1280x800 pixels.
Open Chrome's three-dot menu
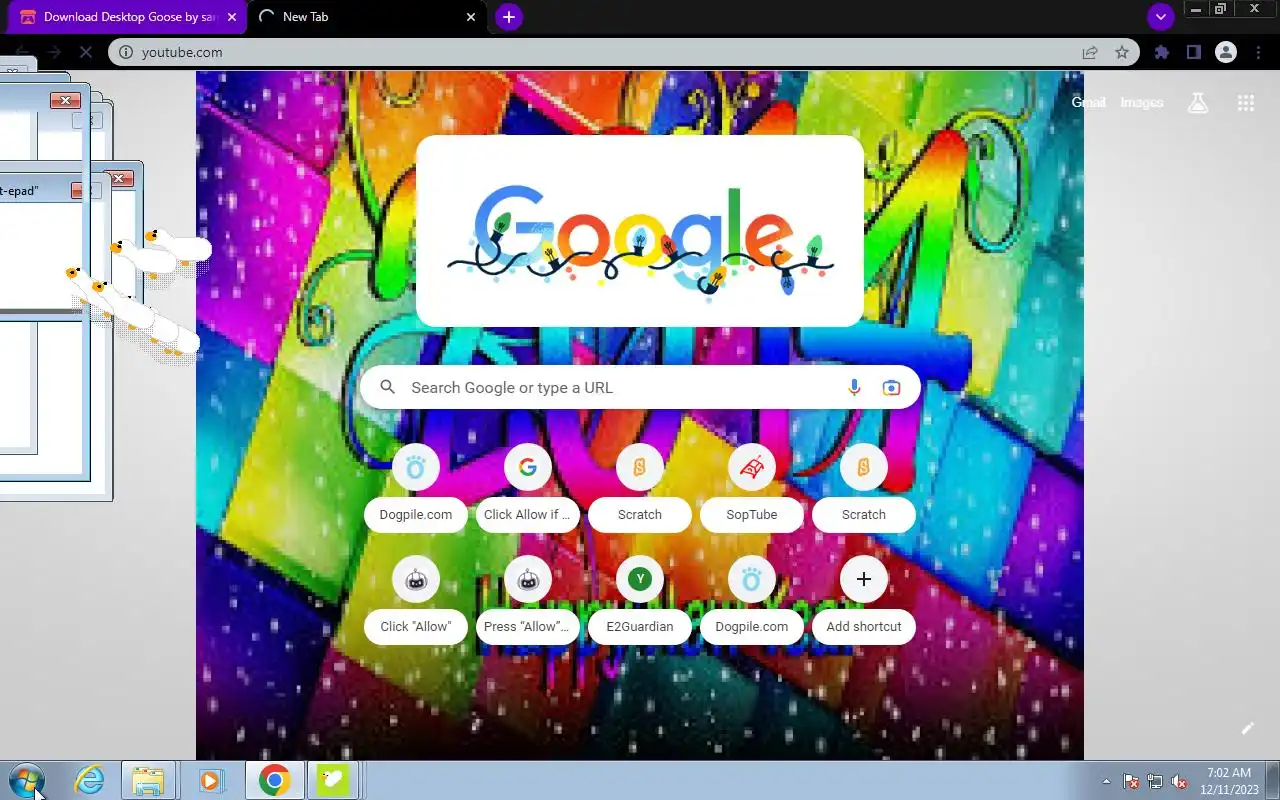point(1258,52)
